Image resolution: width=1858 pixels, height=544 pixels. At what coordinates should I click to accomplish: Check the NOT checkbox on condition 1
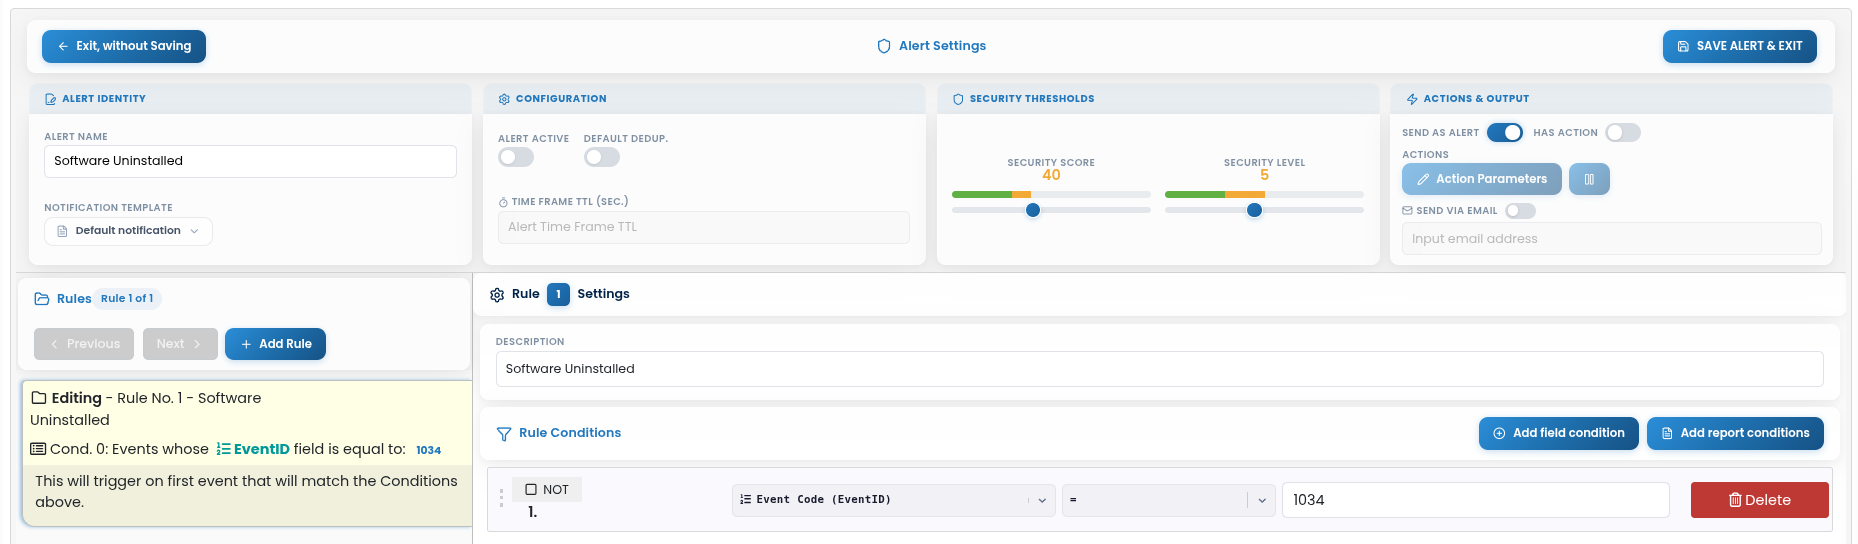click(x=531, y=490)
